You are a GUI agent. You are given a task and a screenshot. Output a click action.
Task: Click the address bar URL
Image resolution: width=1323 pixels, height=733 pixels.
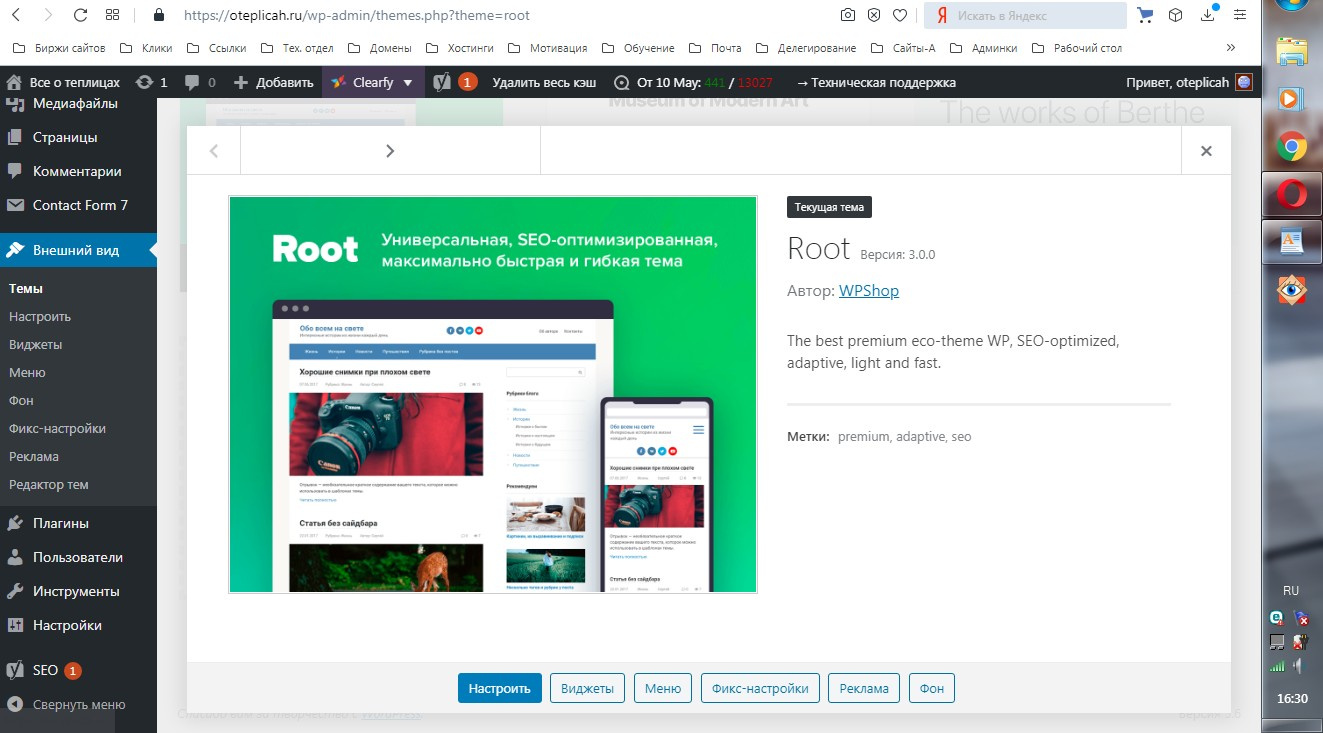pyautogui.click(x=357, y=16)
